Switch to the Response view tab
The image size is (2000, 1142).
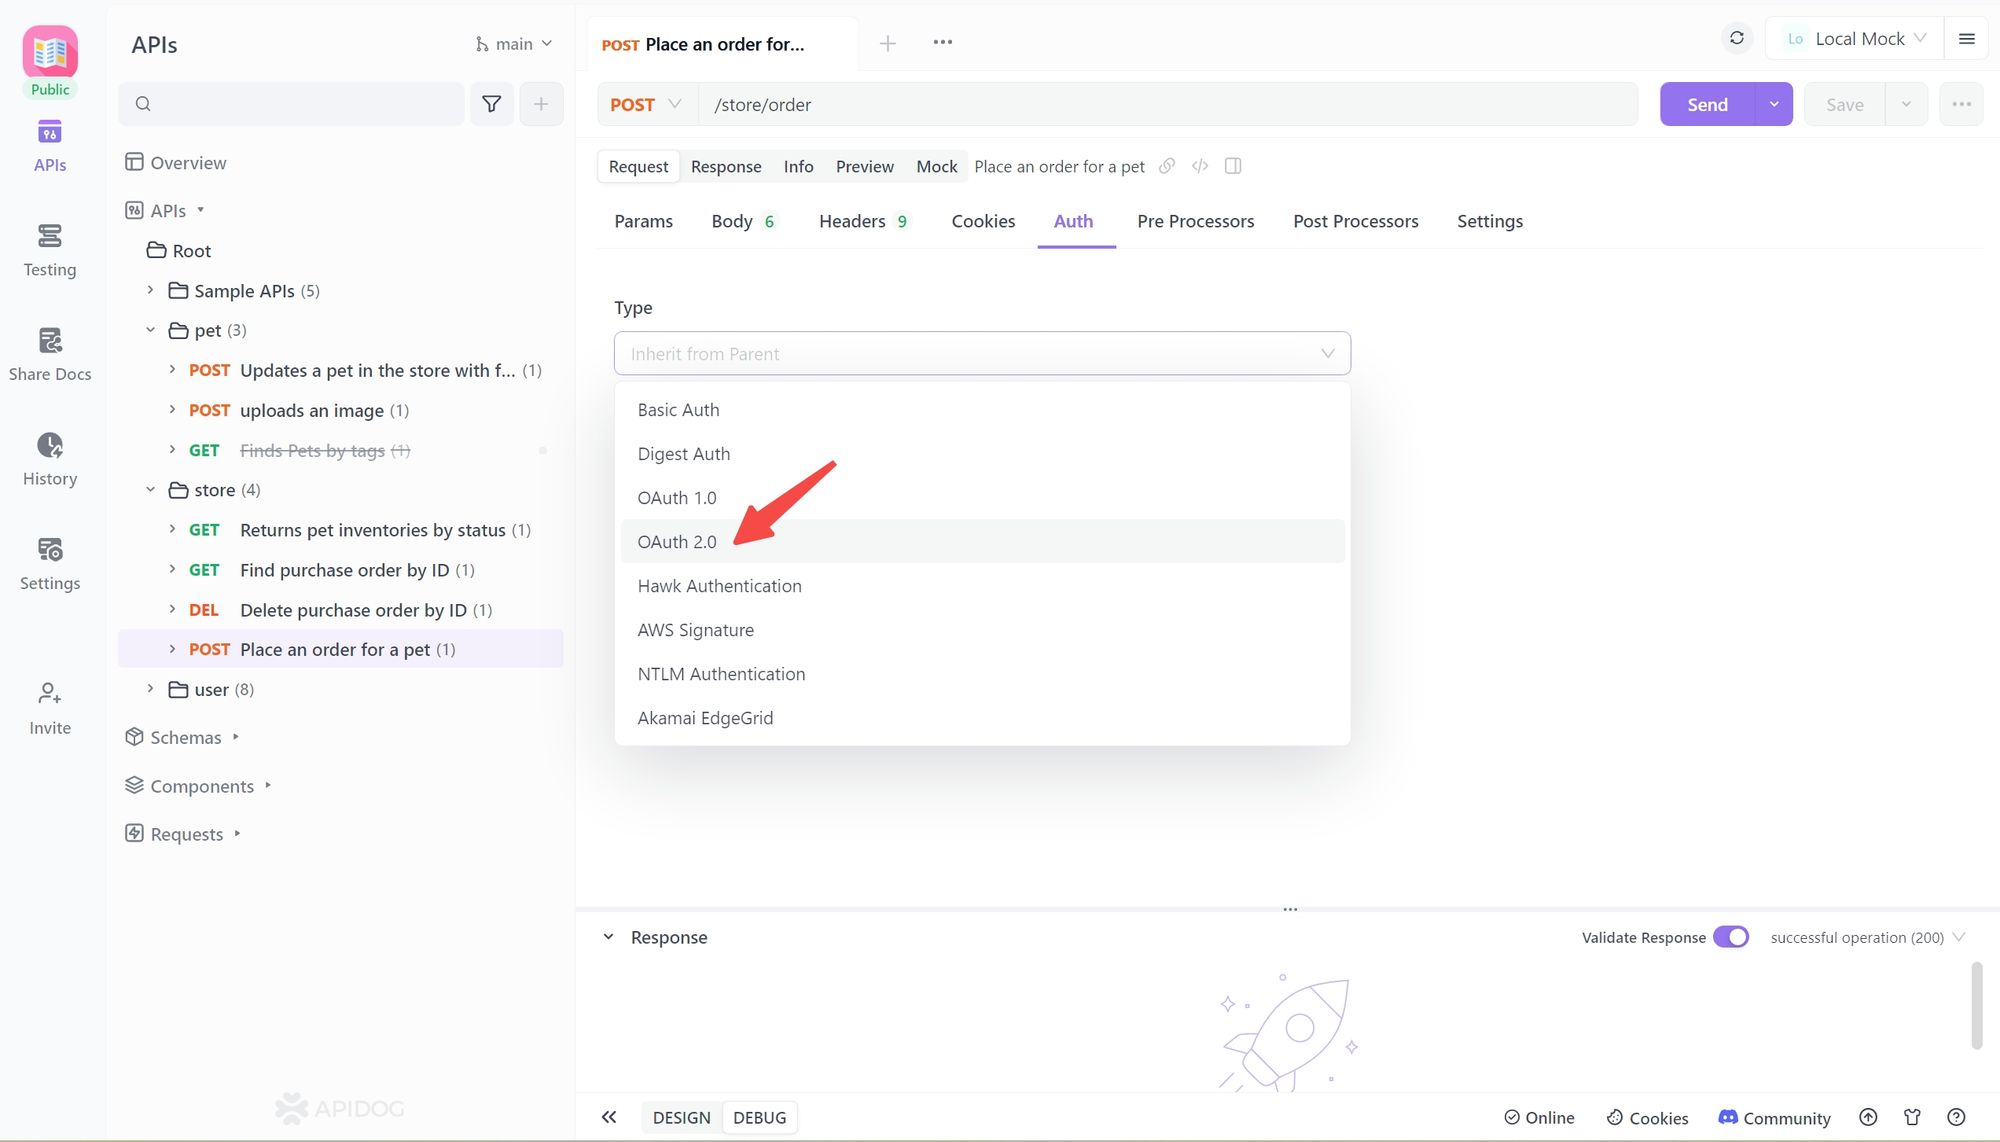click(726, 166)
